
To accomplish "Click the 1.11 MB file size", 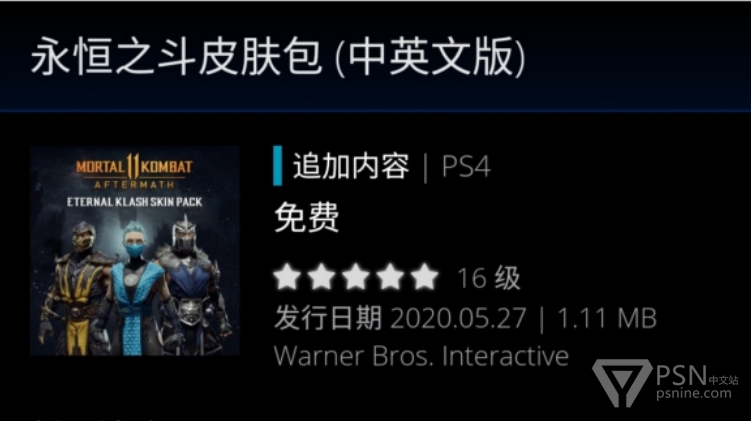I will coord(607,318).
